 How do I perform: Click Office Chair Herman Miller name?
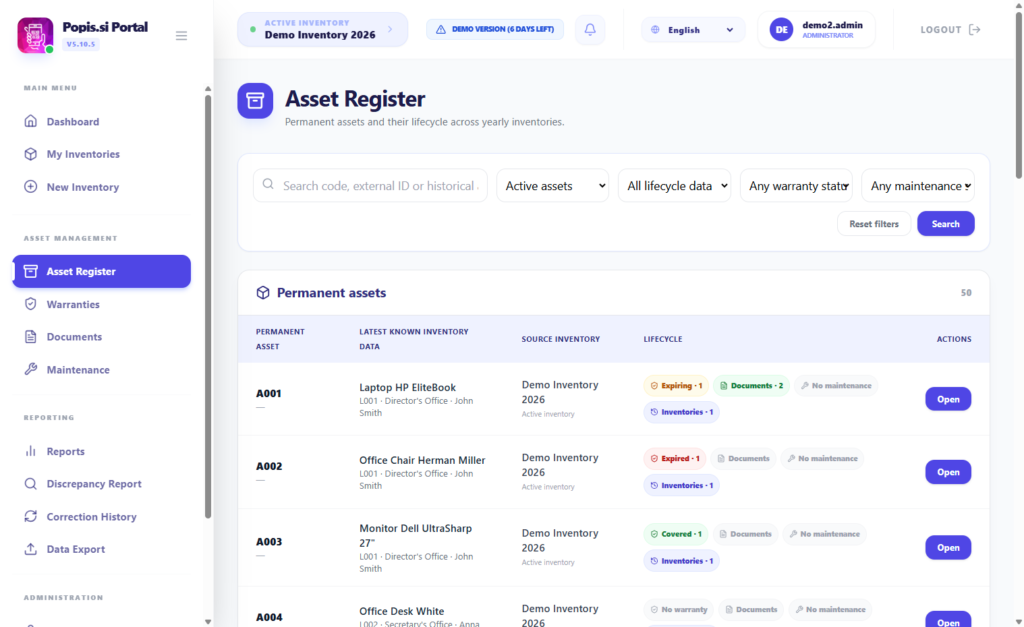[x=422, y=460]
